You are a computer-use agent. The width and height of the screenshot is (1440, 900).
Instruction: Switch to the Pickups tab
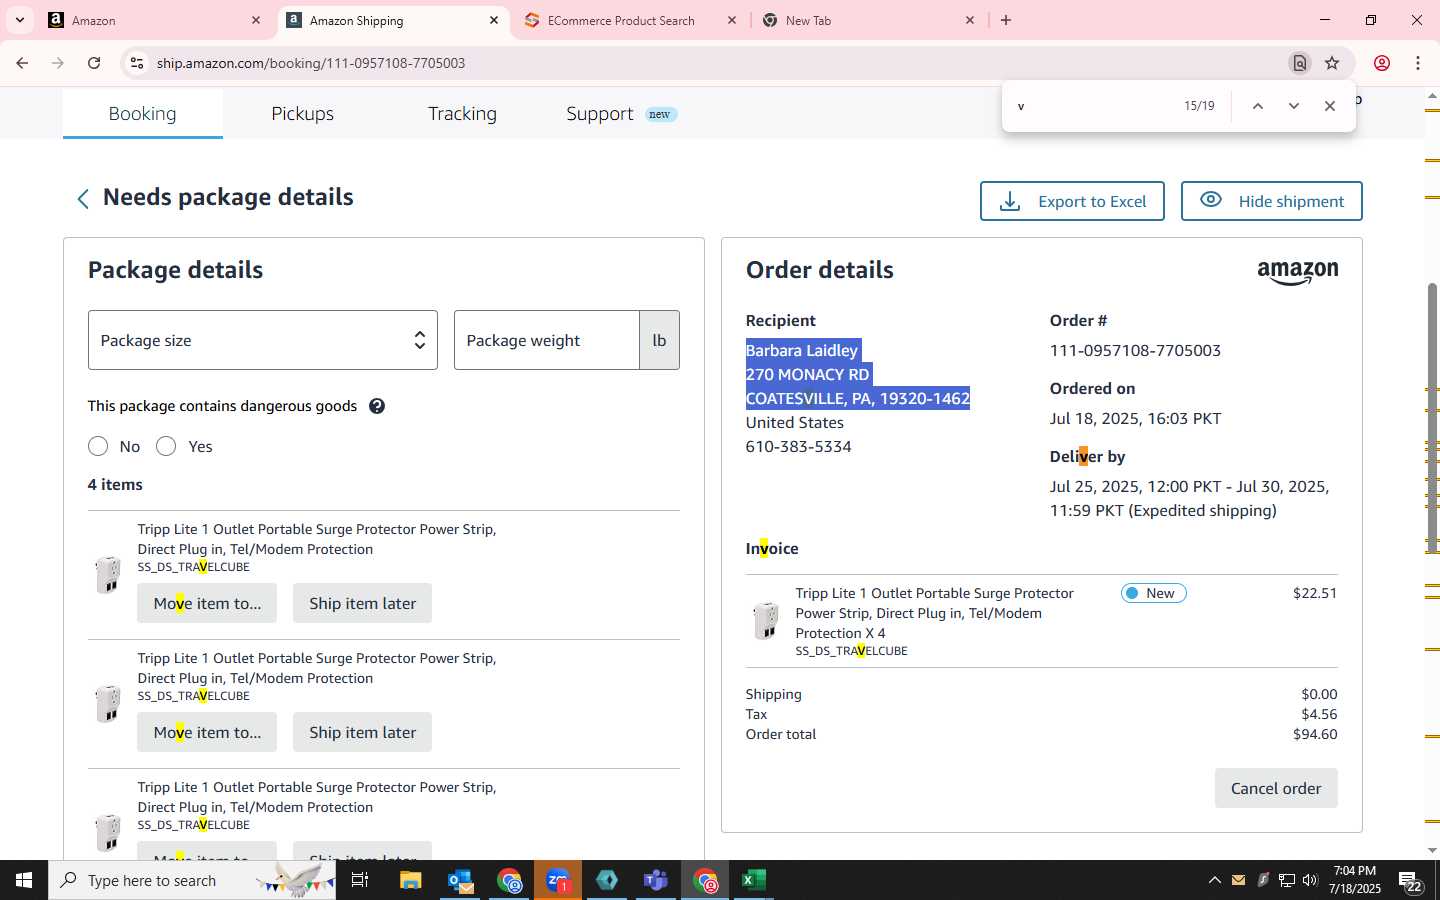click(x=302, y=114)
